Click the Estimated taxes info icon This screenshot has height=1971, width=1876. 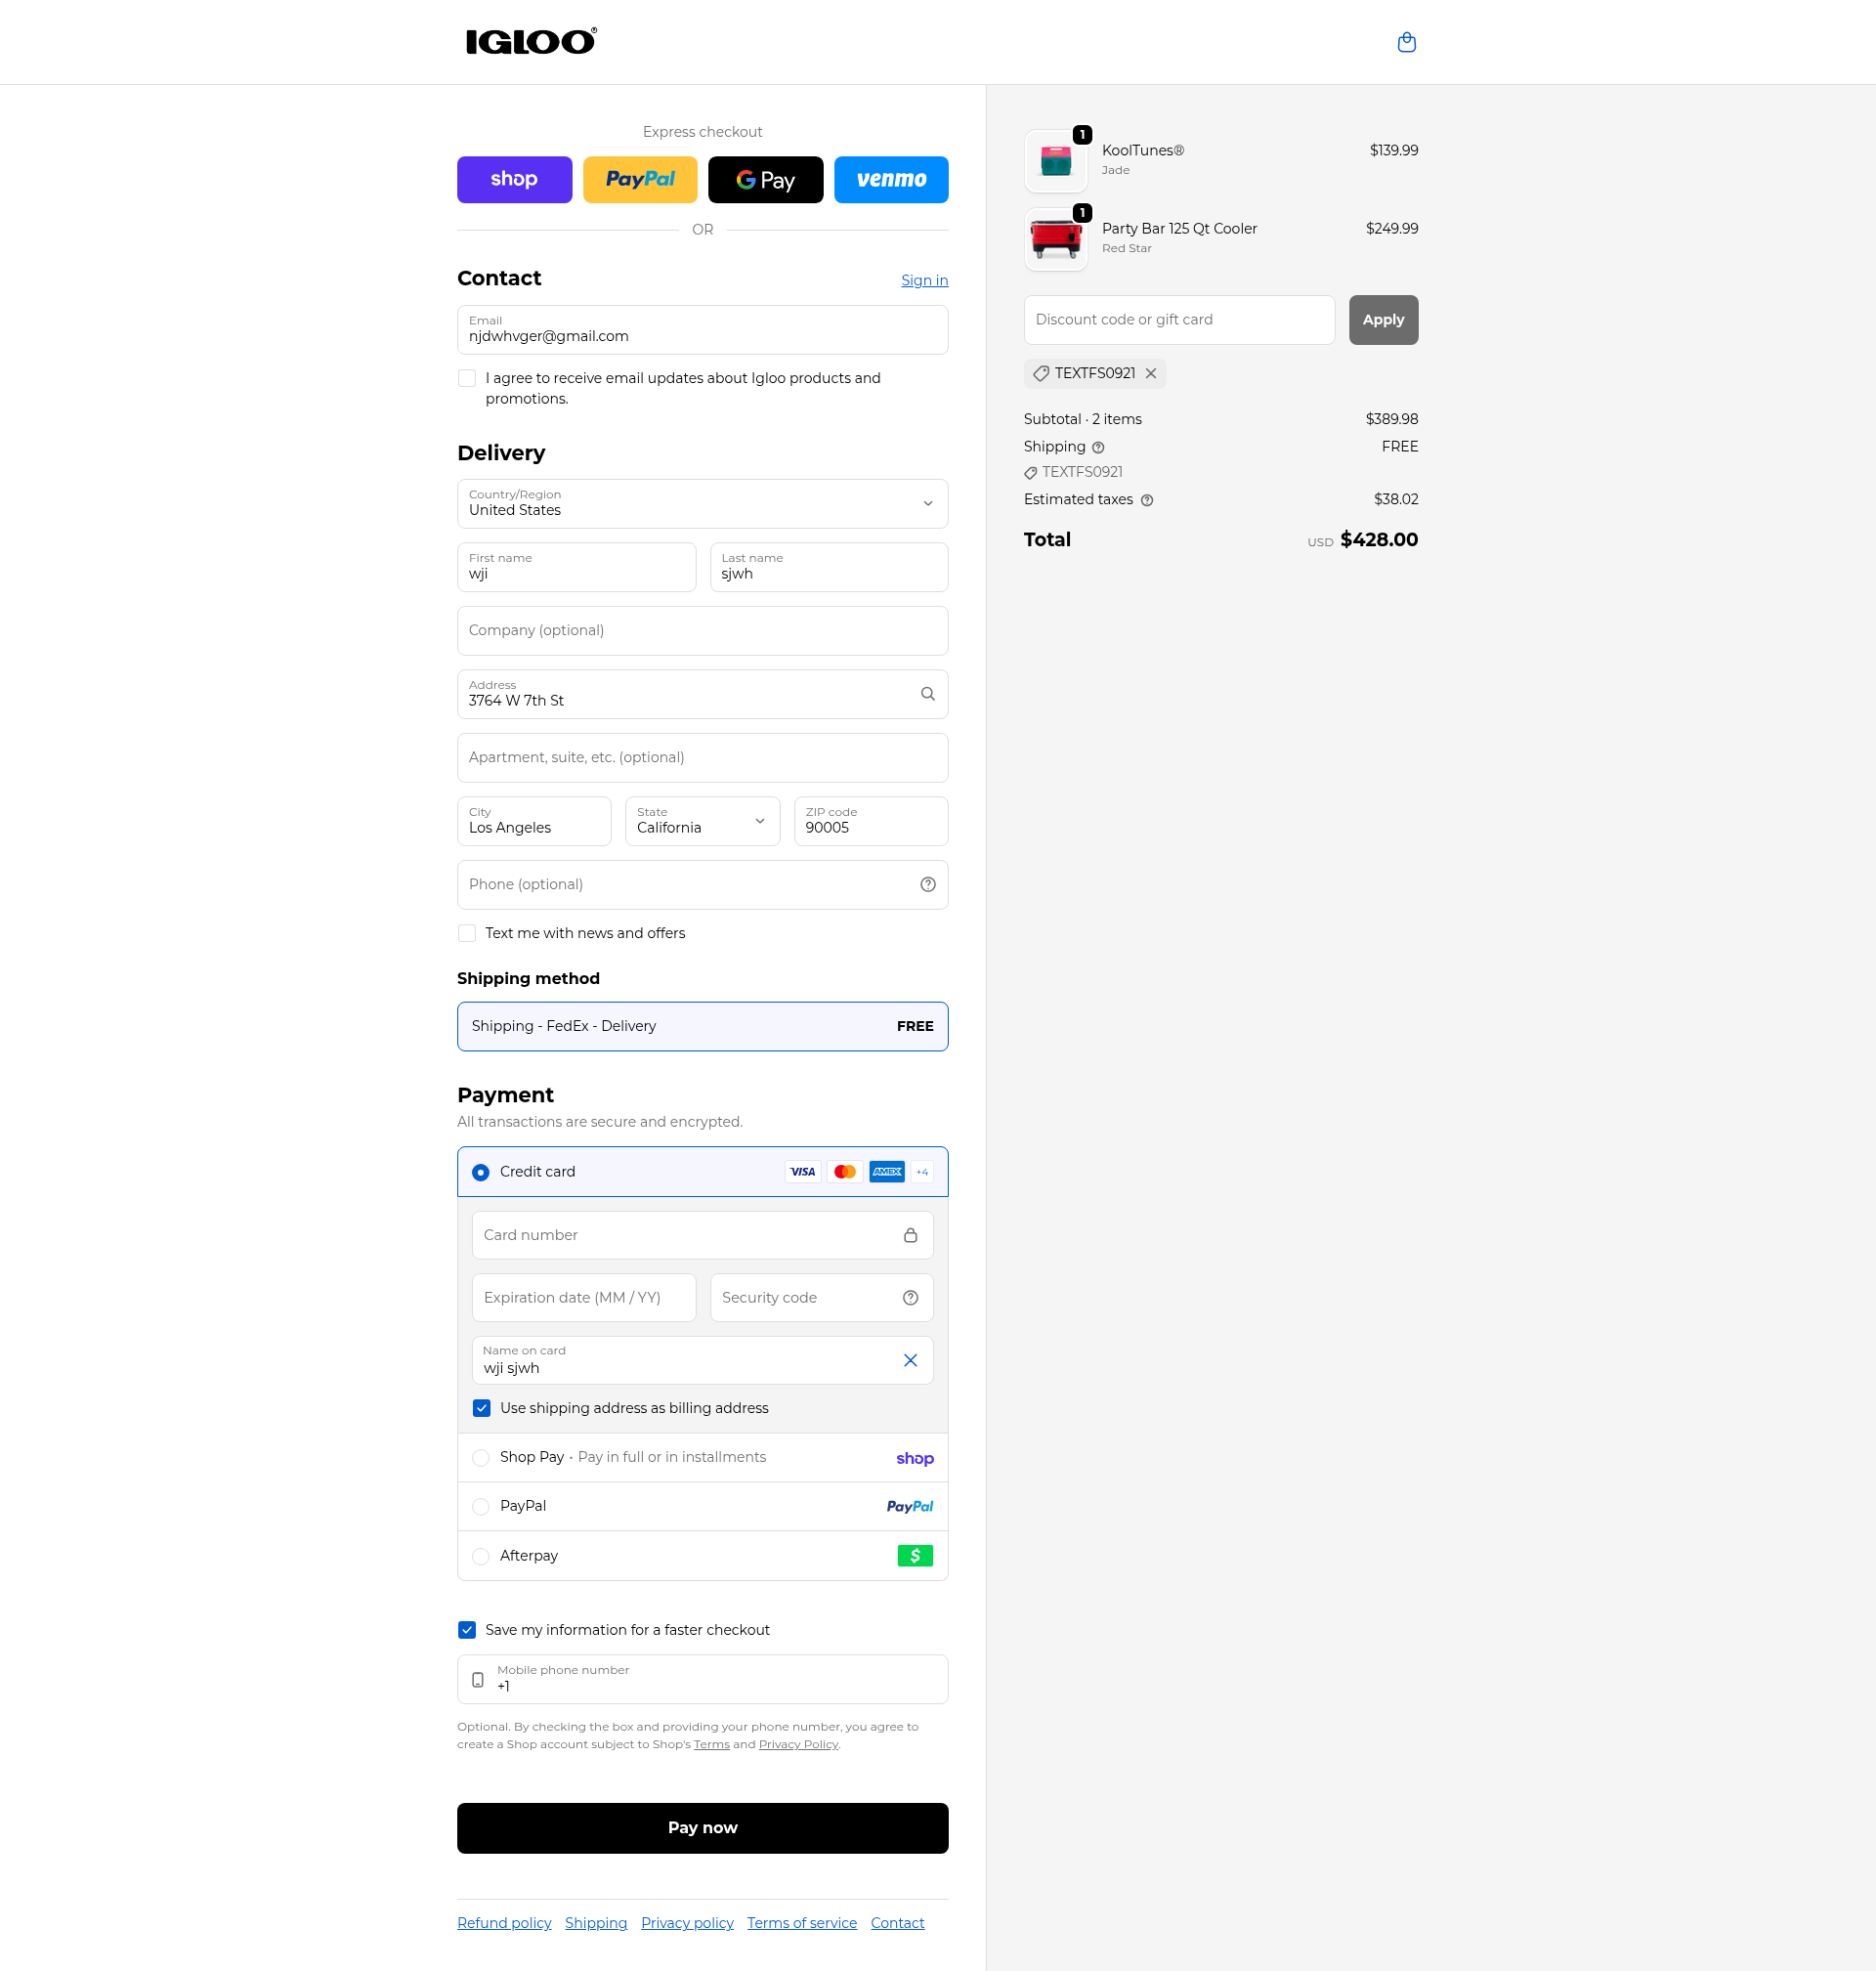coord(1146,499)
